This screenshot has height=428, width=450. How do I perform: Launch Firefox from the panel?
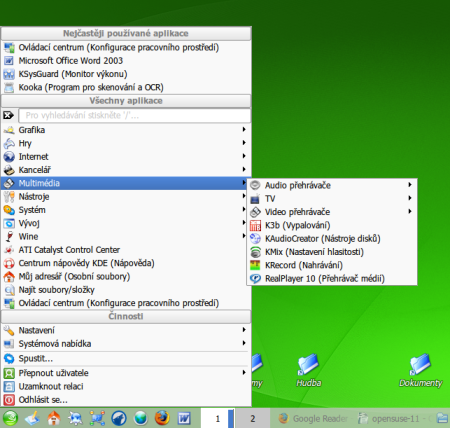click(162, 418)
